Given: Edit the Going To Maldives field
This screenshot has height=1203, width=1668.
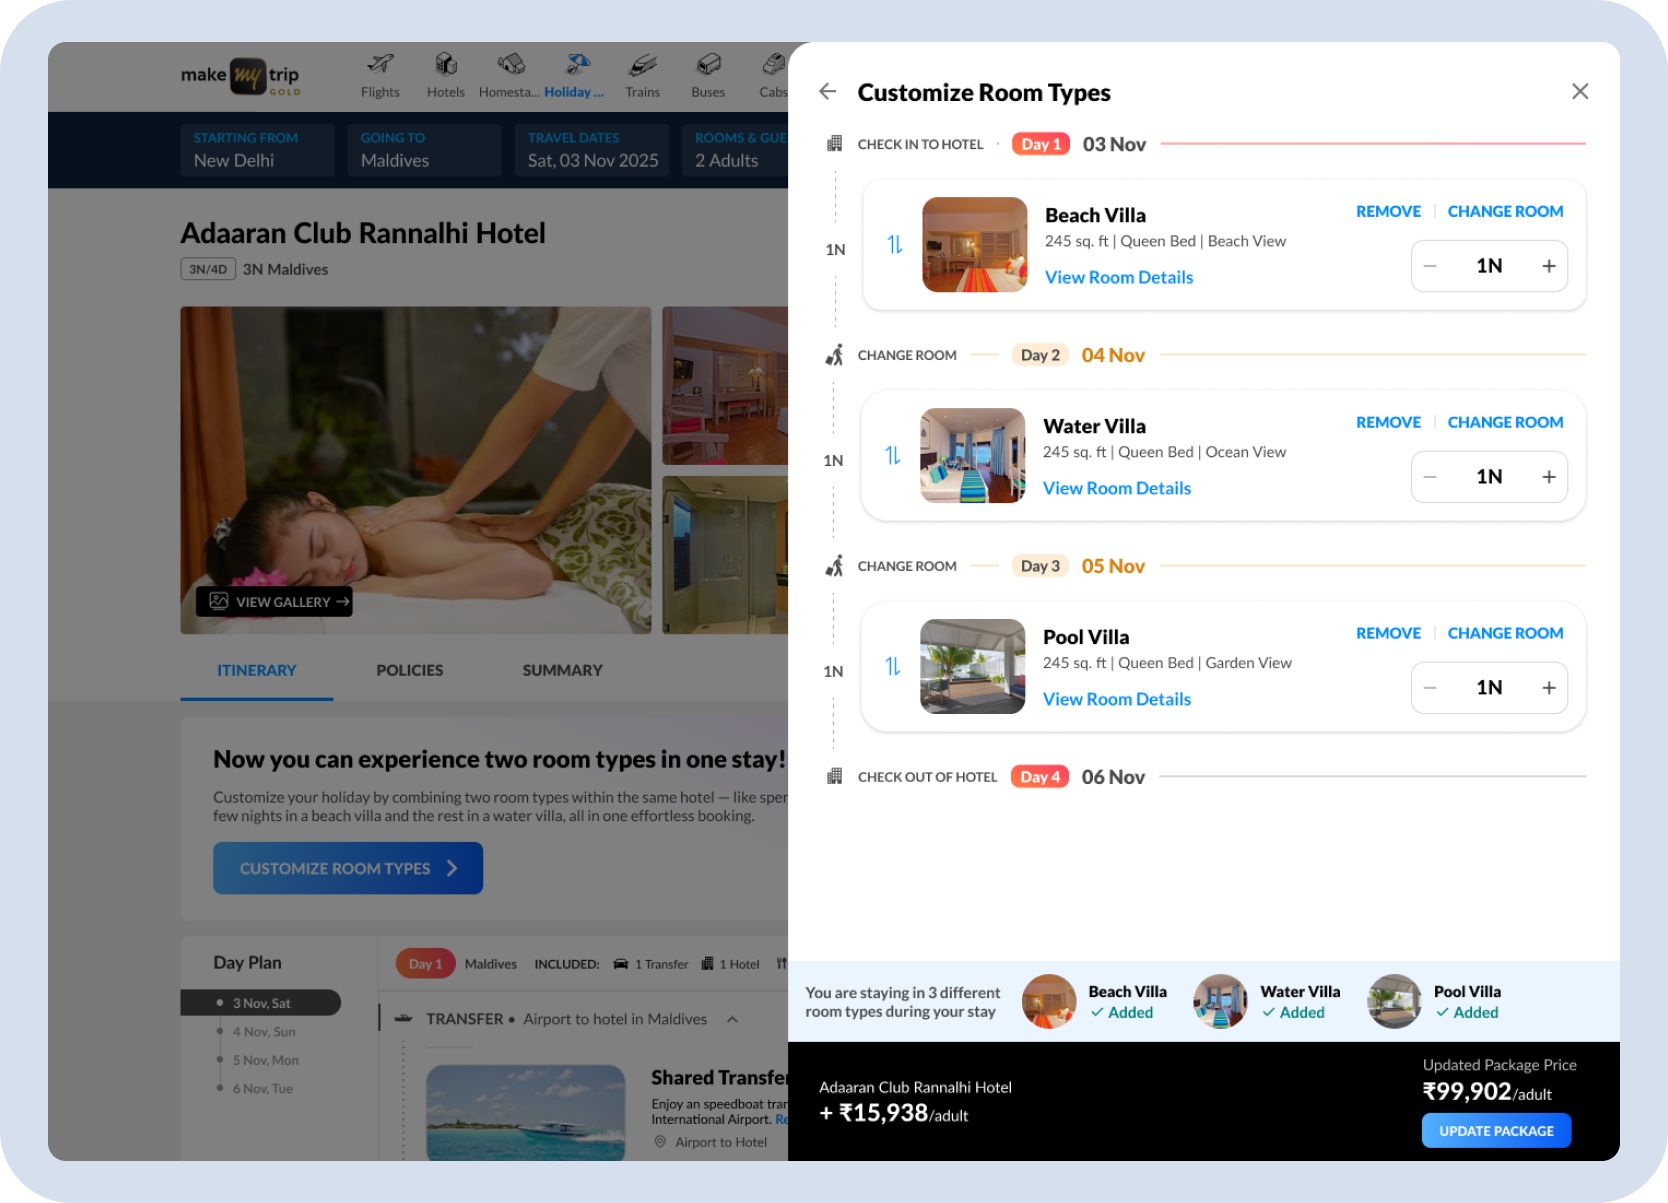Looking at the screenshot, I should (x=425, y=150).
